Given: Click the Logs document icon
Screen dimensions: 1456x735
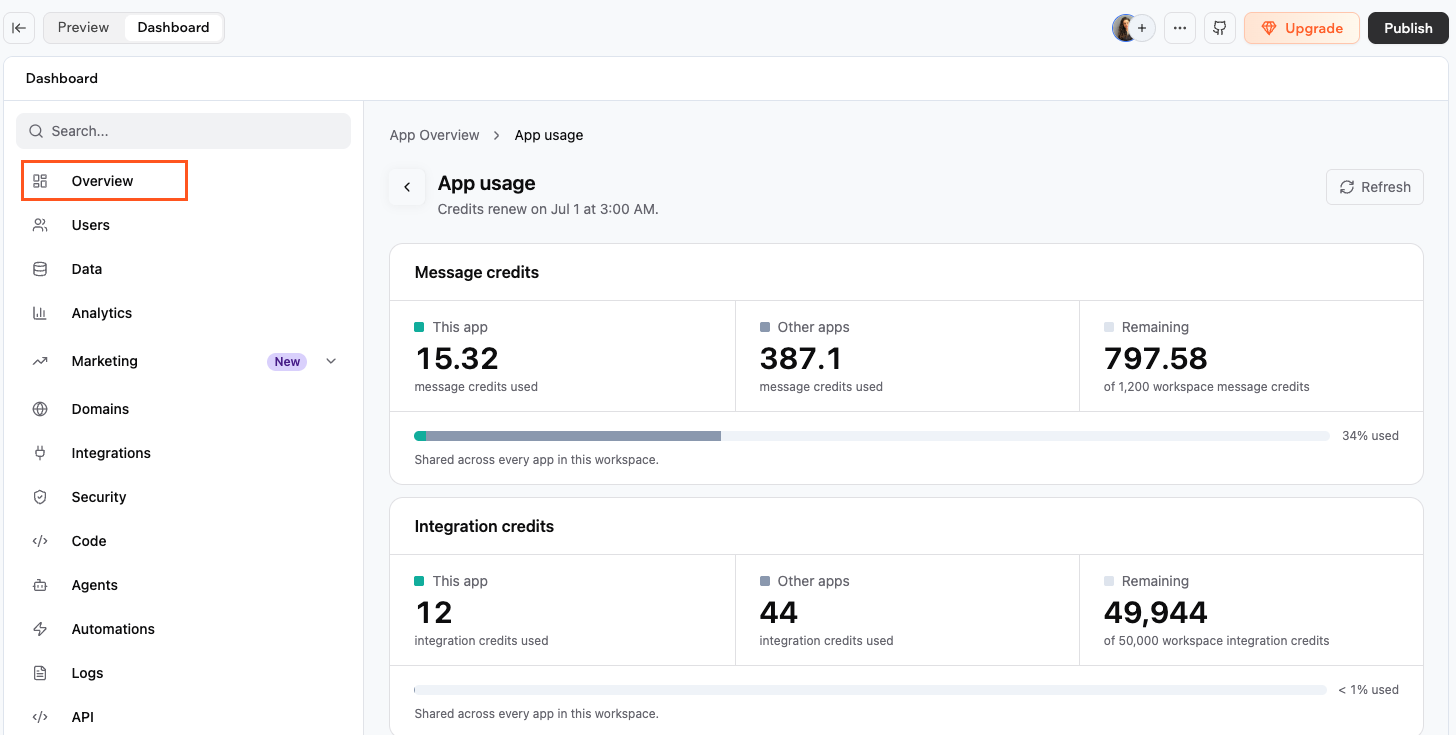Looking at the screenshot, I should (x=40, y=673).
